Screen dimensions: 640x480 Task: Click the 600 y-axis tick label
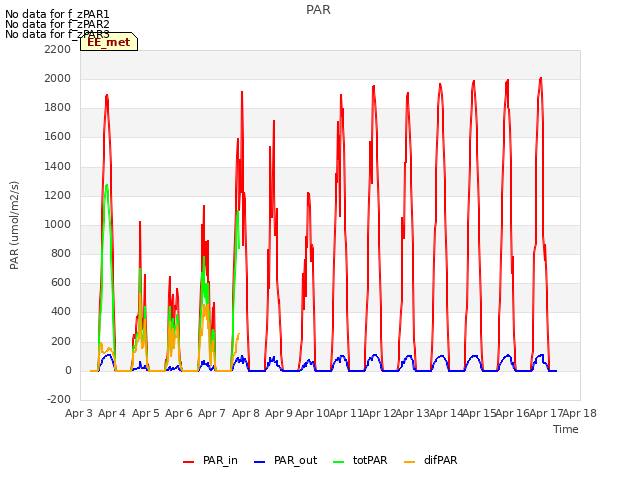click(61, 282)
